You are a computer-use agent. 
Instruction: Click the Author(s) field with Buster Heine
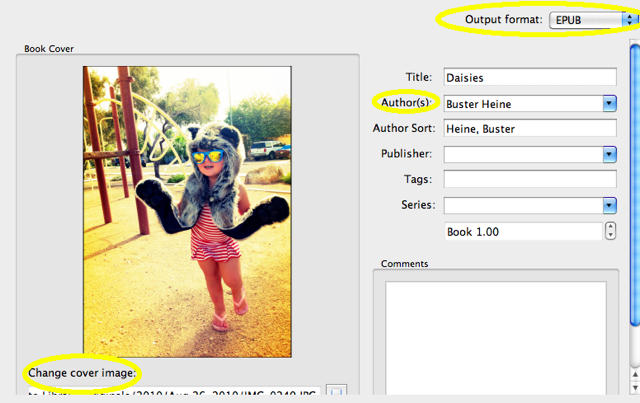coord(521,102)
